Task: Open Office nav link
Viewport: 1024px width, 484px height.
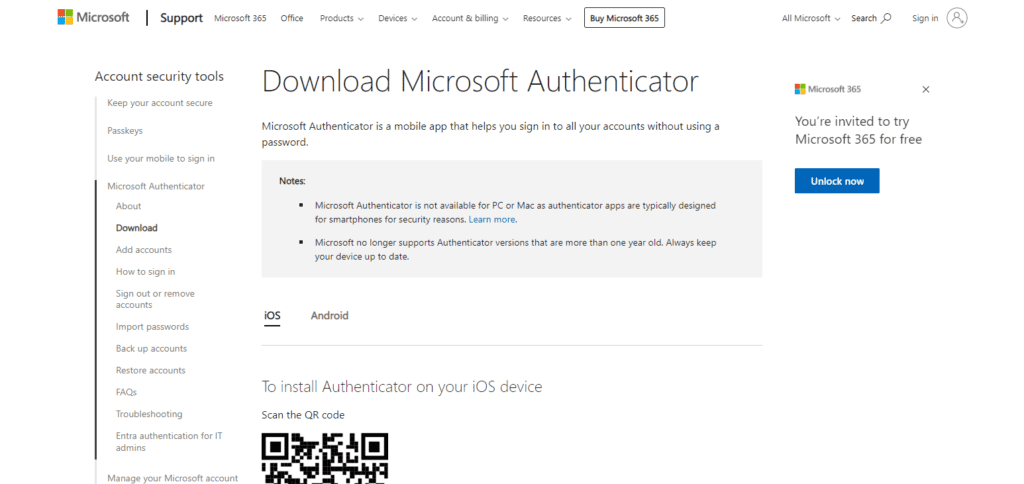Action: pos(292,18)
